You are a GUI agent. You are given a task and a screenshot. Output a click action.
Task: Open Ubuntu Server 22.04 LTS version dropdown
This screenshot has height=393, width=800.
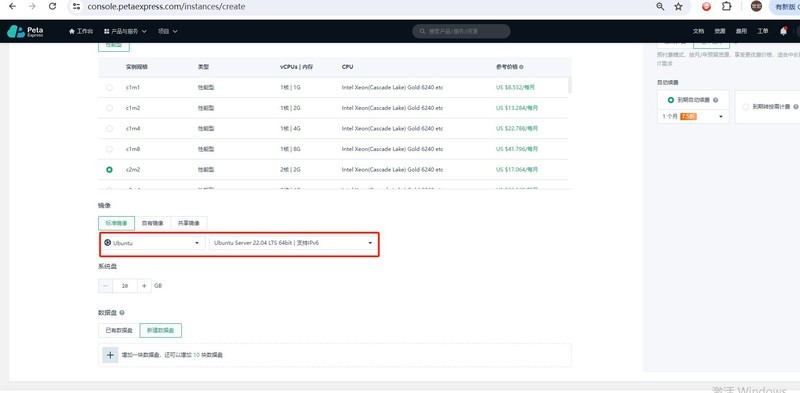pyautogui.click(x=293, y=243)
